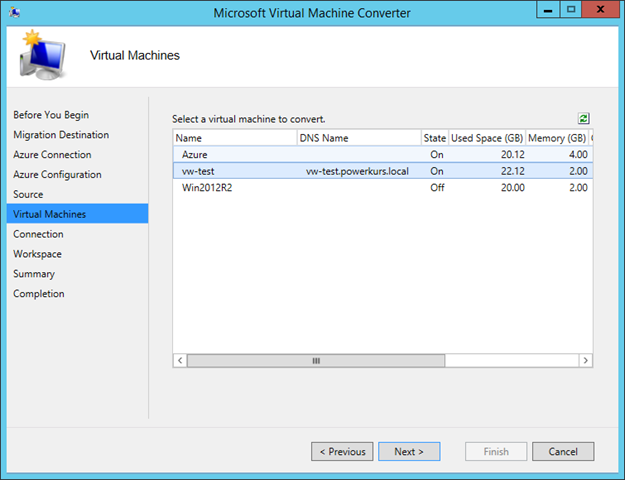This screenshot has height=480, width=625.
Task: Minimize the converter window
Action: pos(548,10)
